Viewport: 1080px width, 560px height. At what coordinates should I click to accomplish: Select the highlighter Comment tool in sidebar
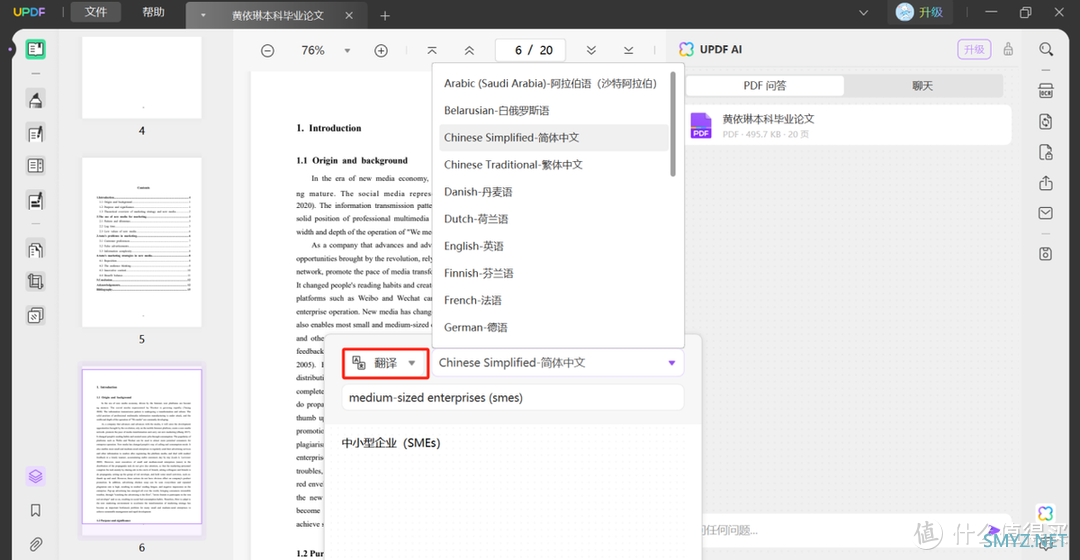point(36,99)
